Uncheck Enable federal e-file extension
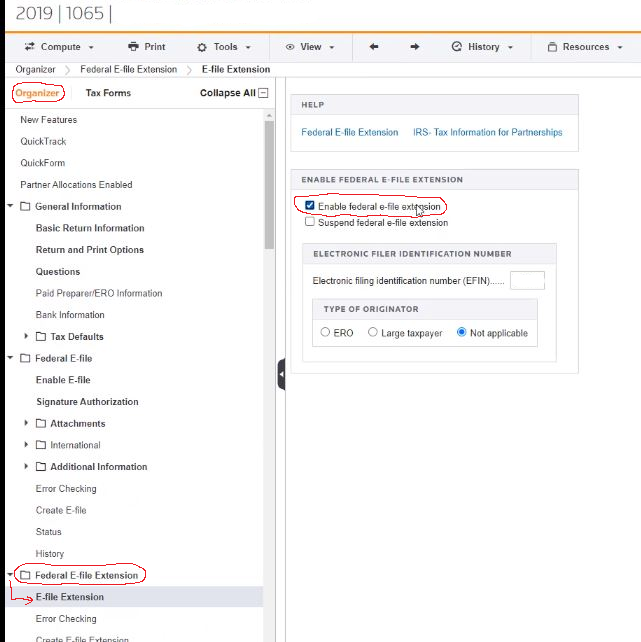This screenshot has height=642, width=641. pos(310,206)
